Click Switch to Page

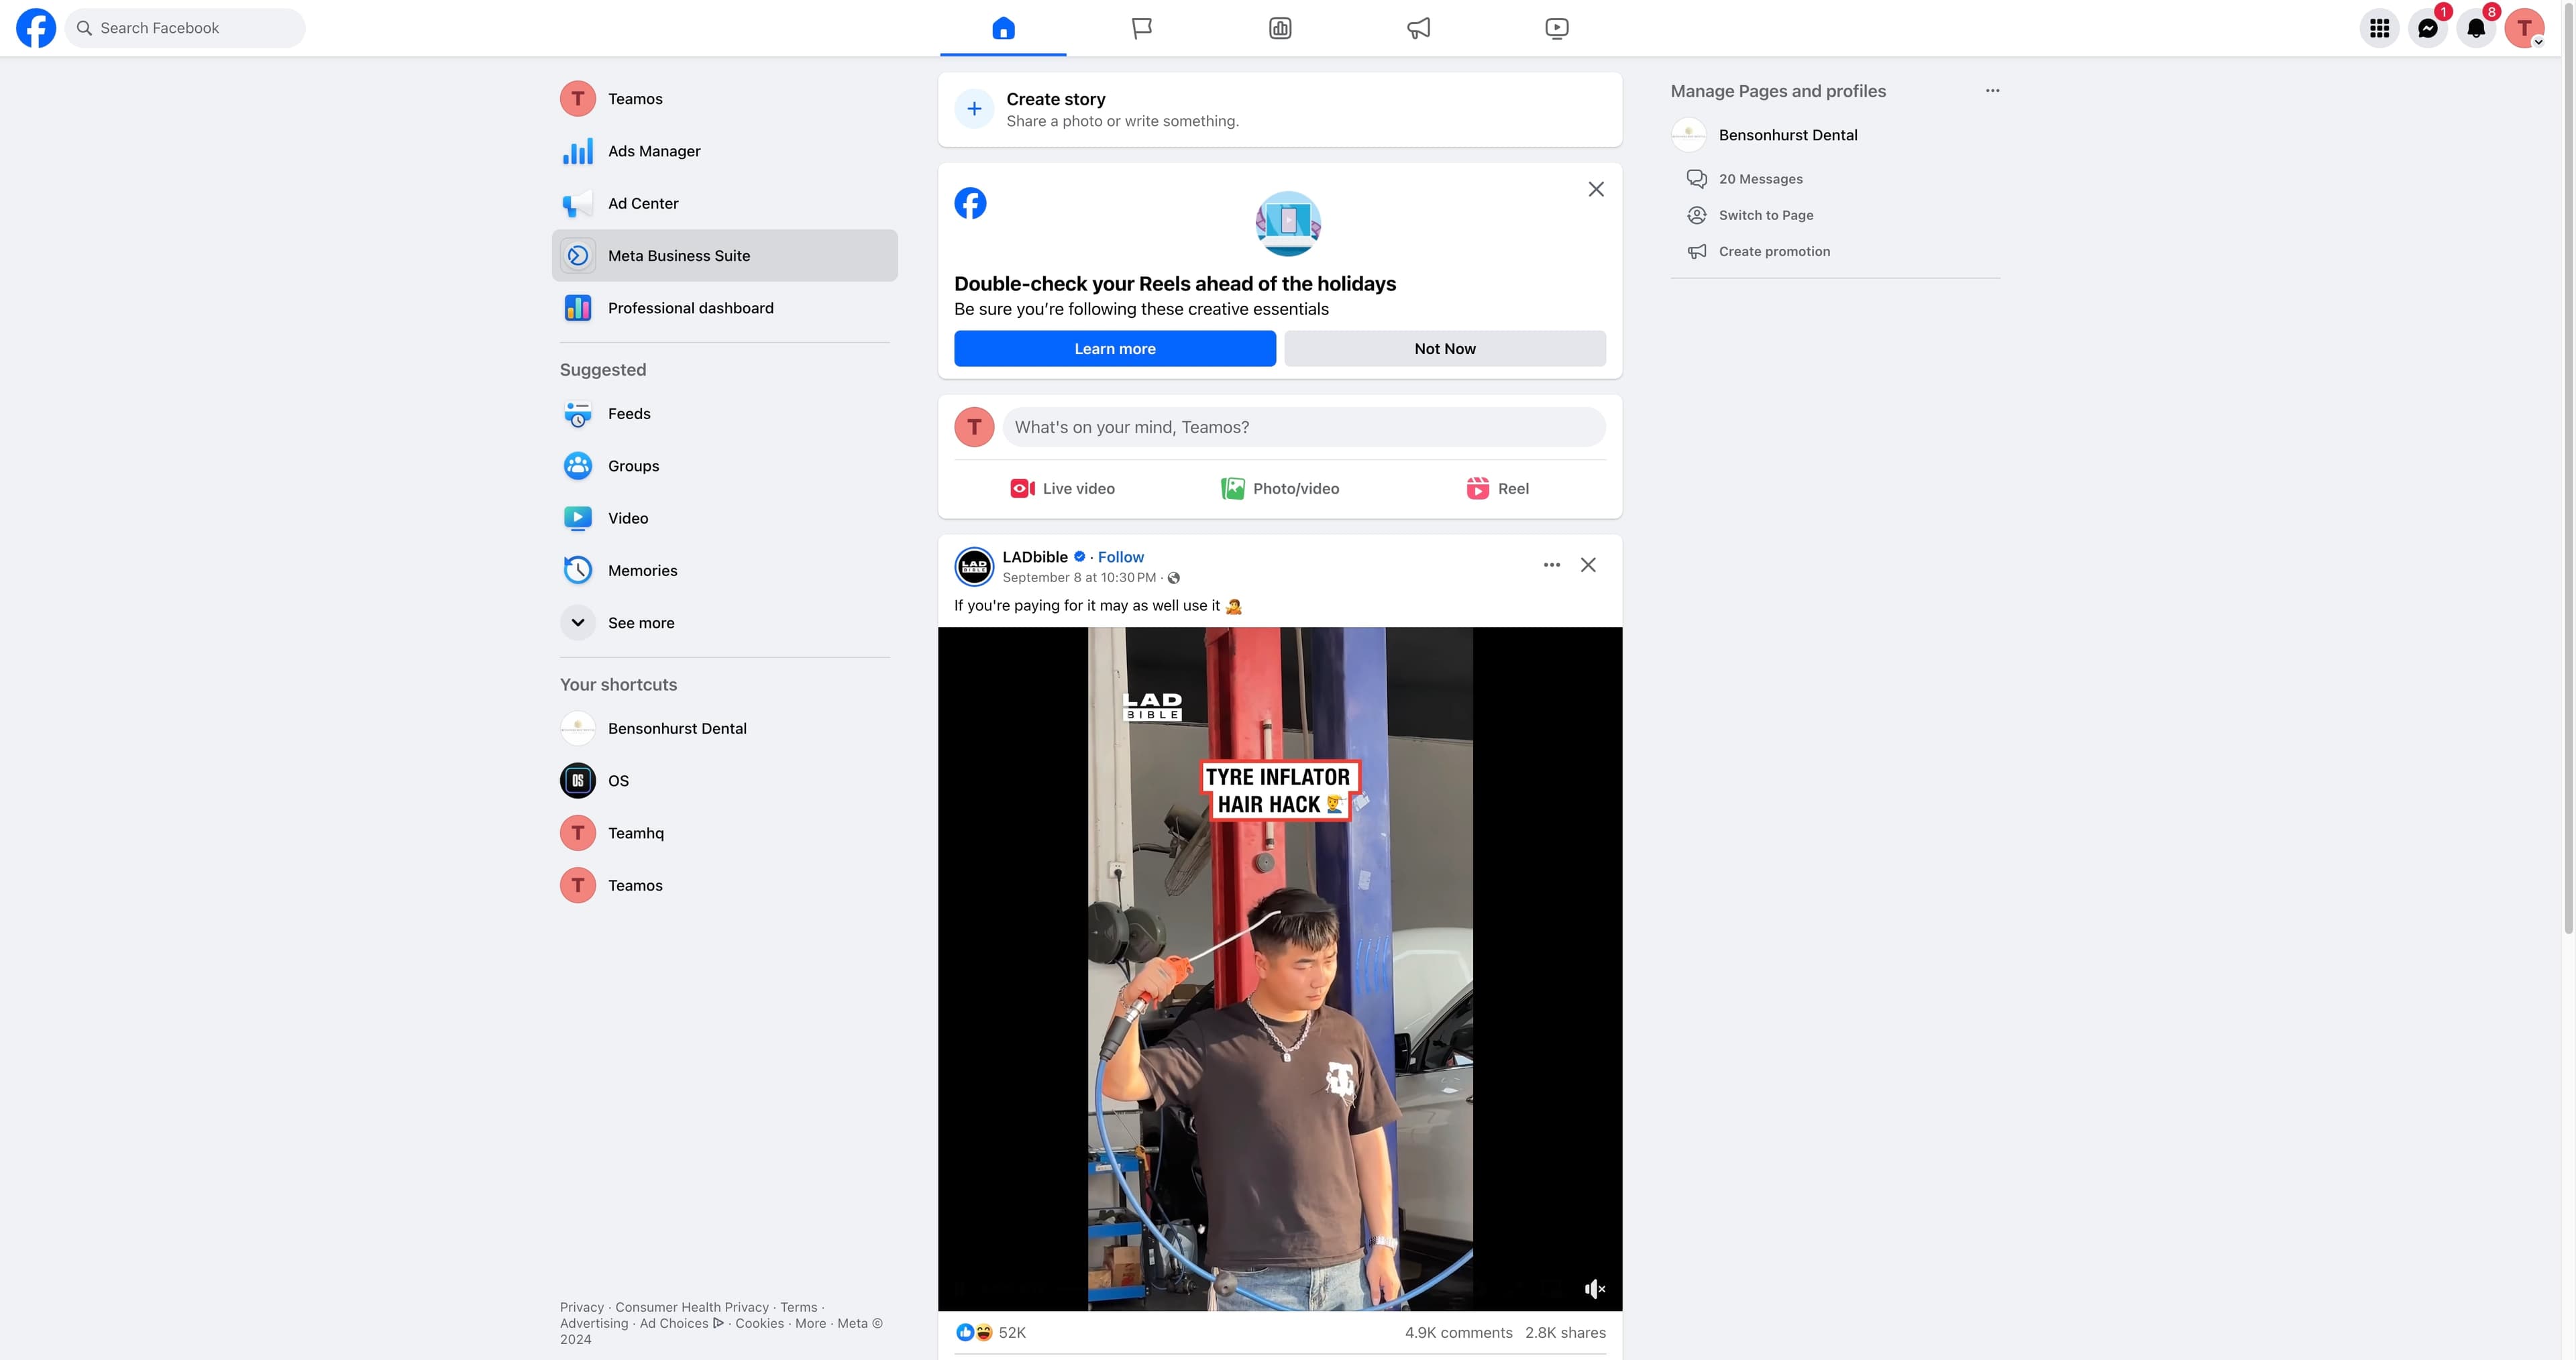[1765, 215]
